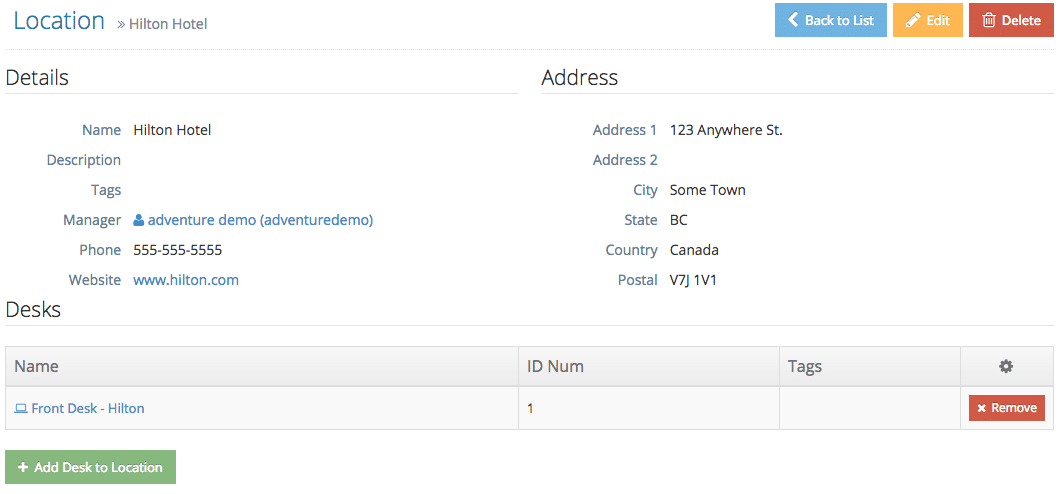Select the Name value Hilton Hotel
The image size is (1062, 494).
[172, 129]
